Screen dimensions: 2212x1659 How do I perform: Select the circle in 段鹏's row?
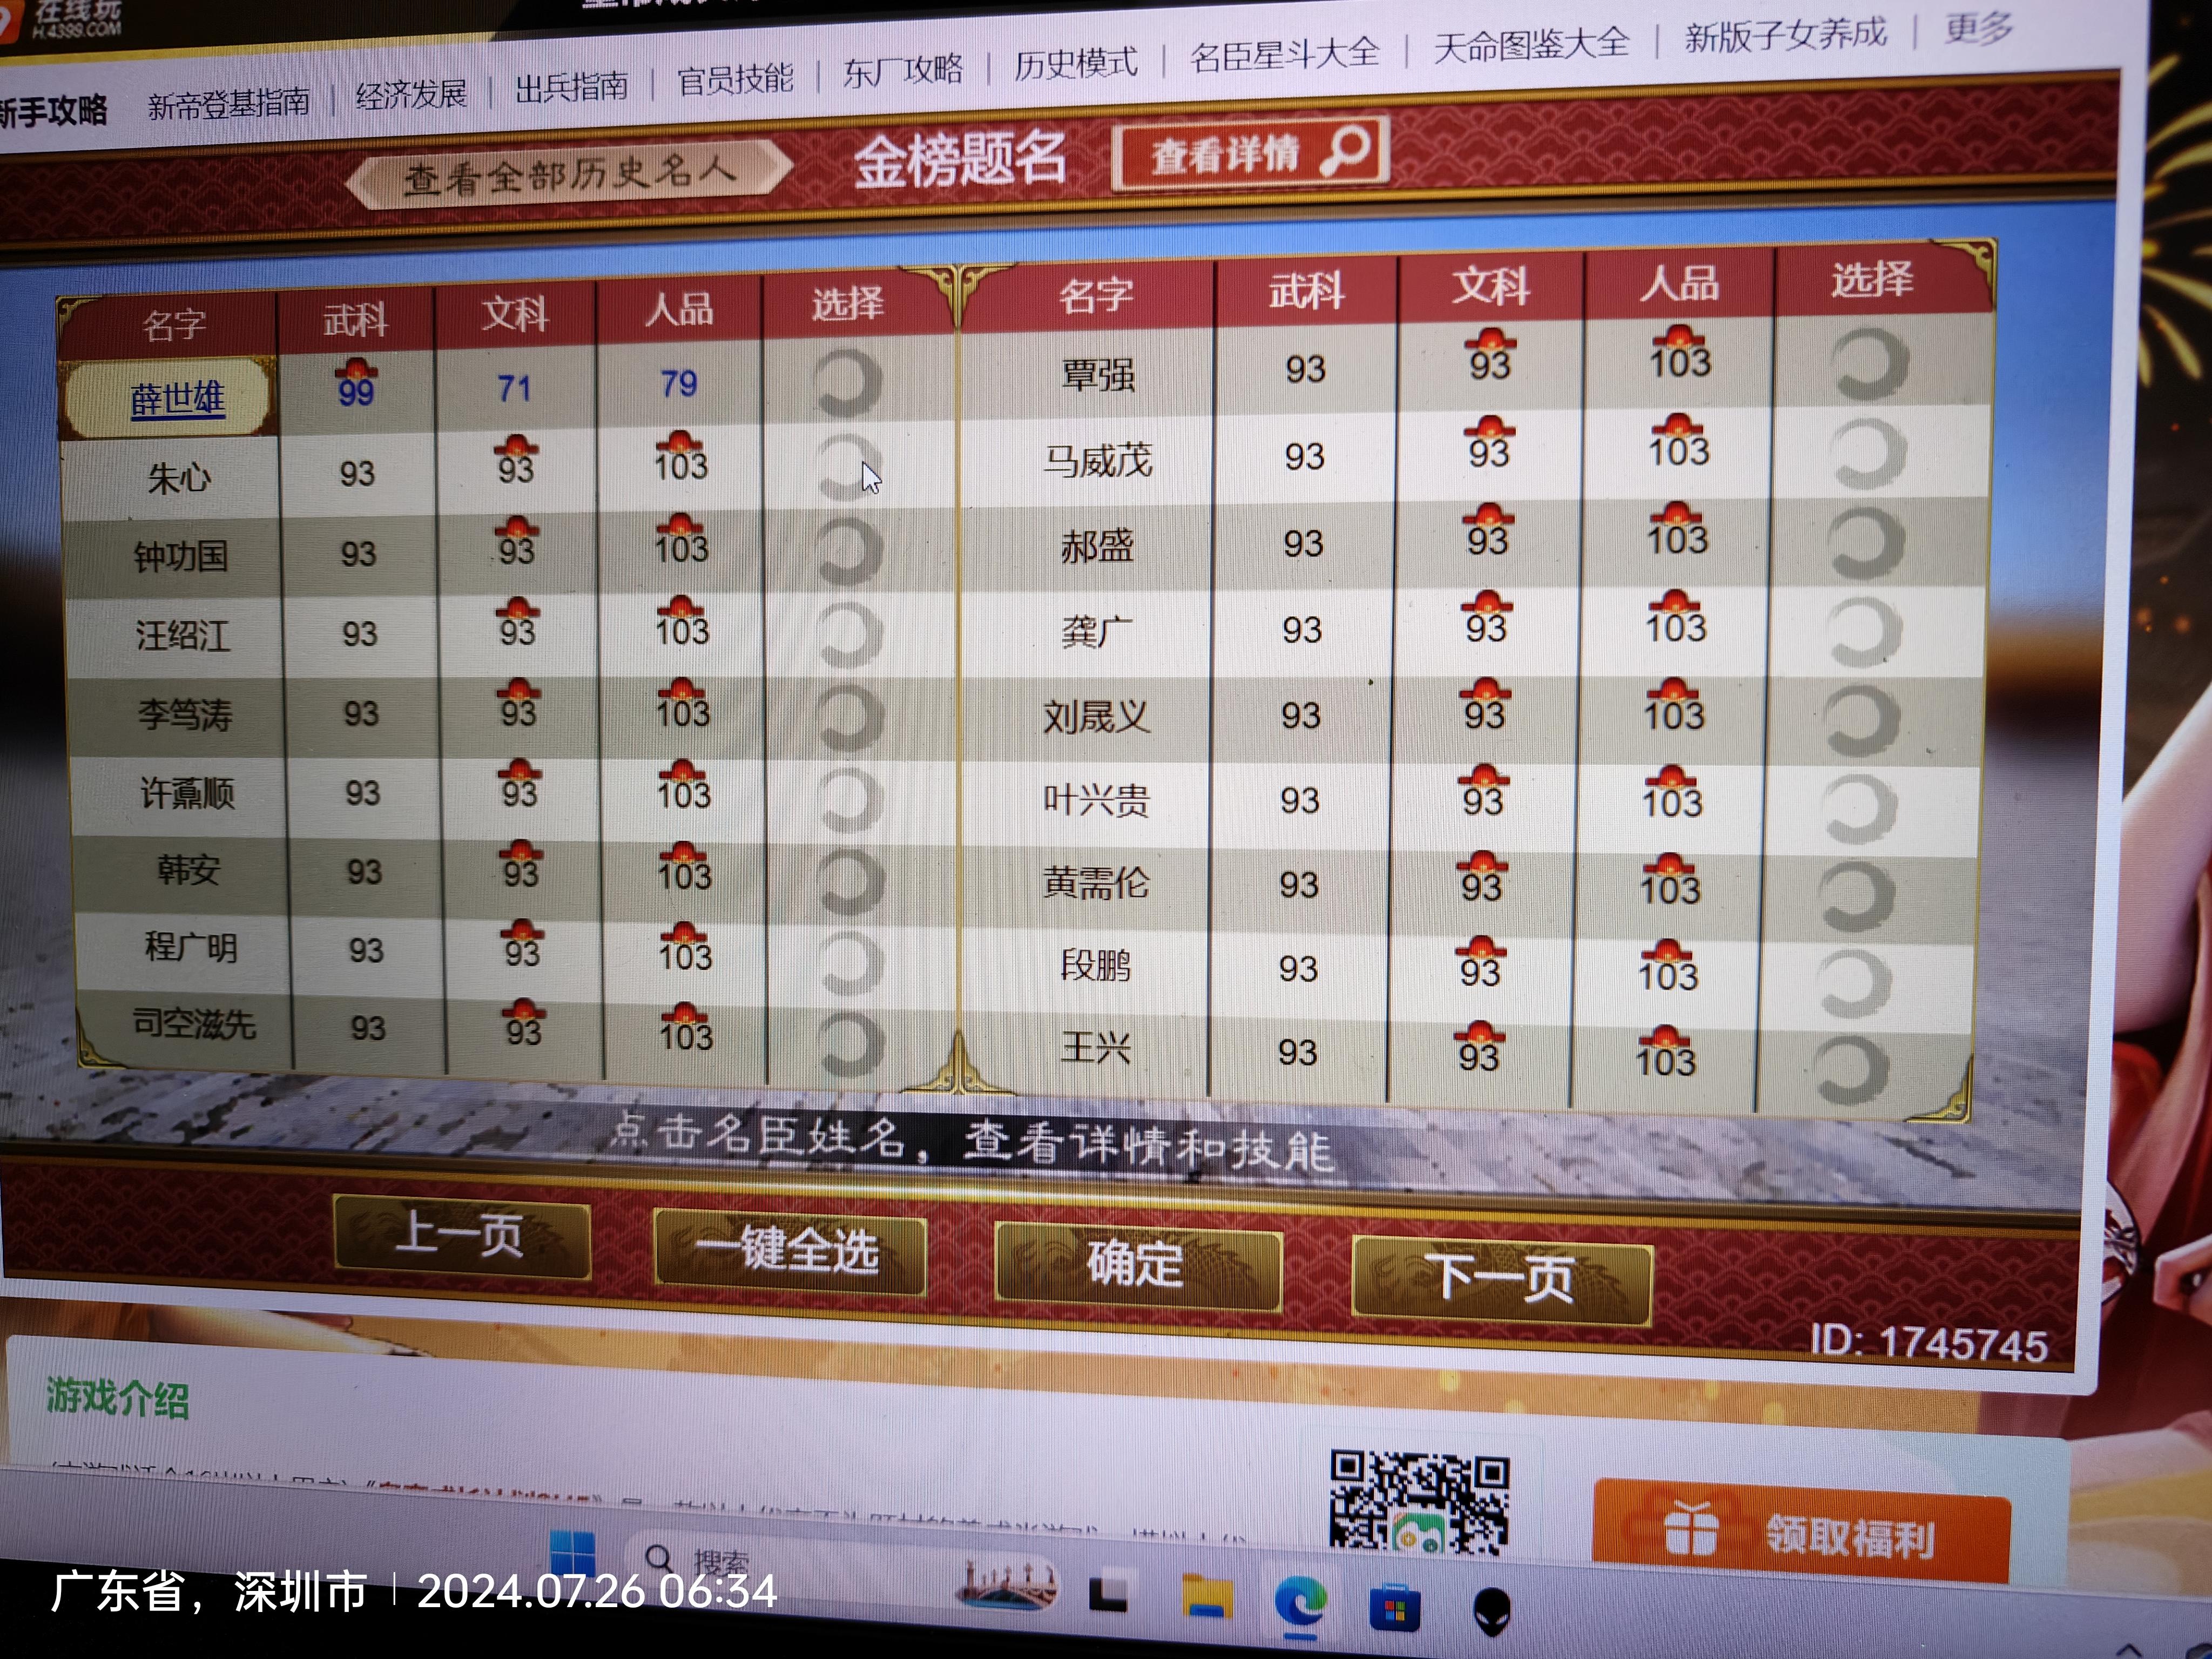click(x=1853, y=982)
